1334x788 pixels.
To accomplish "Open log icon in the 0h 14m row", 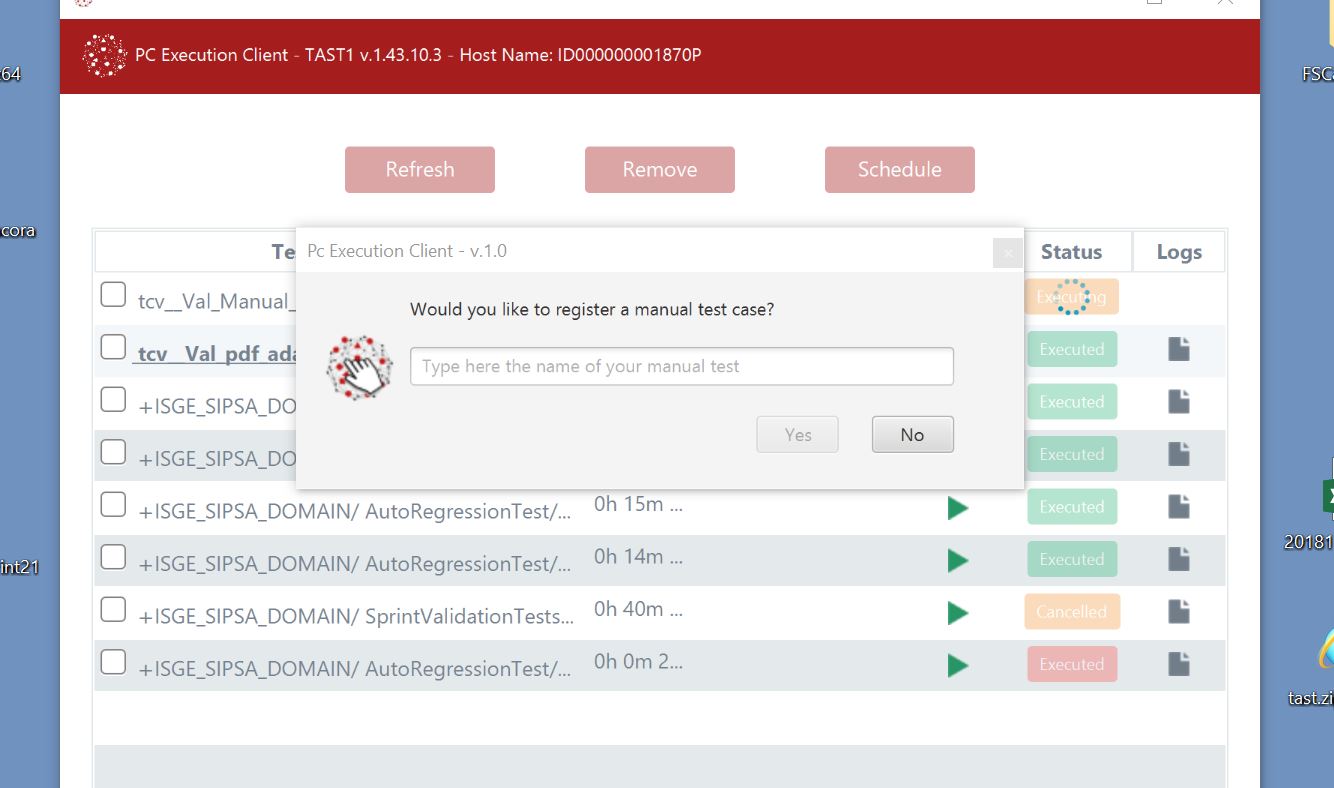I will tap(1179, 559).
